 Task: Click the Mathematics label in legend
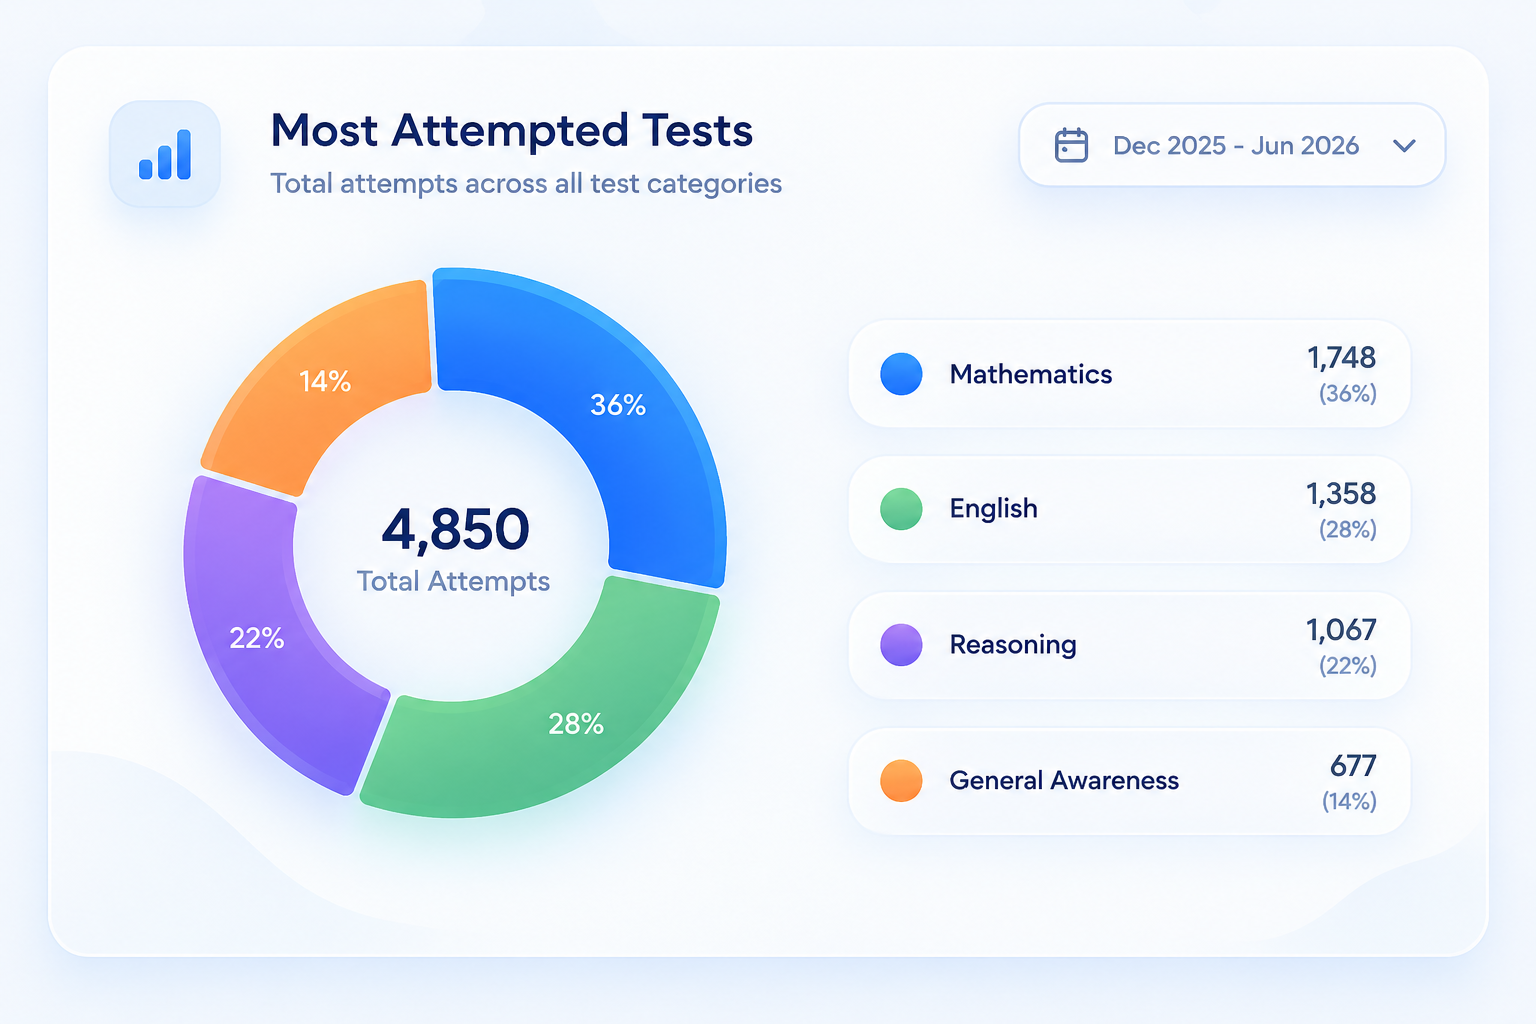coord(1031,374)
